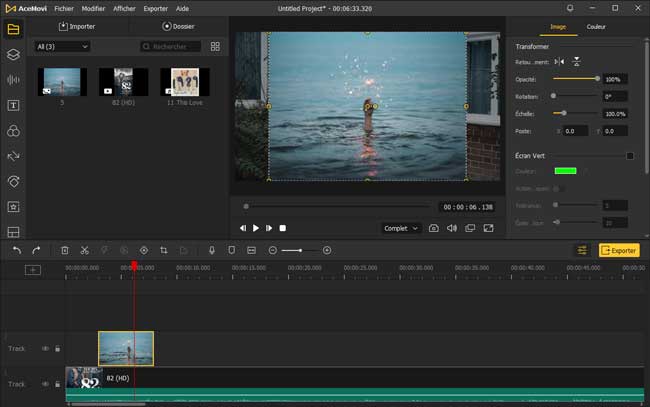Toggle the lock on the lower track
The height and width of the screenshot is (407, 650).
57,383
